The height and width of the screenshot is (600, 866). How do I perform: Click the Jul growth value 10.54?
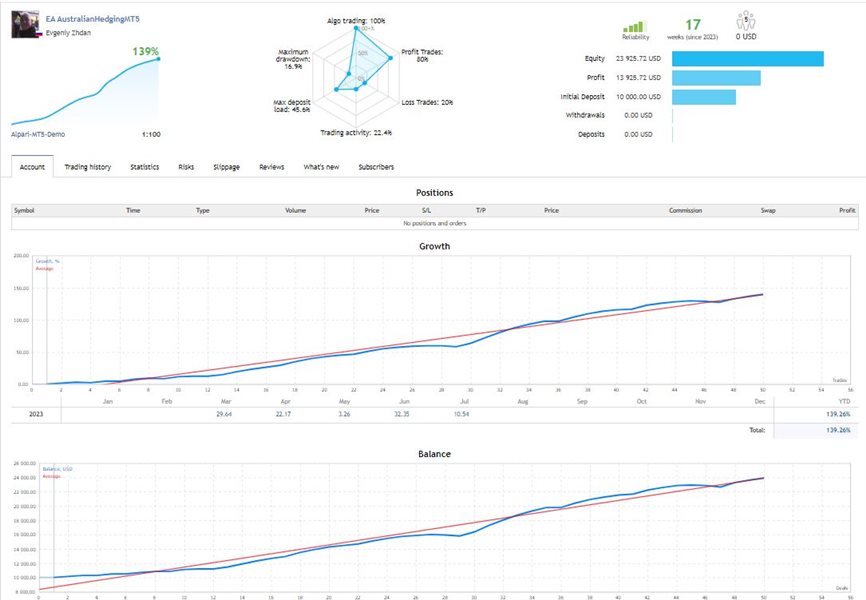[x=462, y=414]
